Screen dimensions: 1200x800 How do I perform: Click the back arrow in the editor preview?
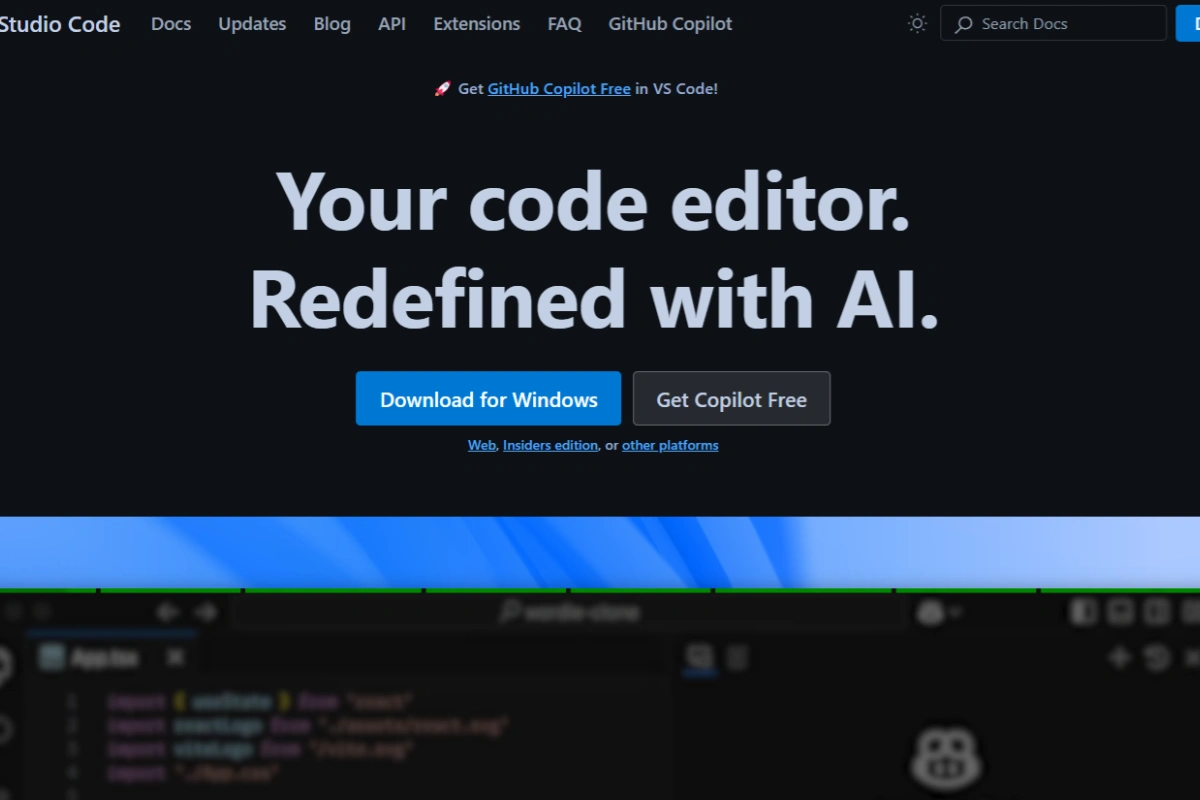(167, 612)
